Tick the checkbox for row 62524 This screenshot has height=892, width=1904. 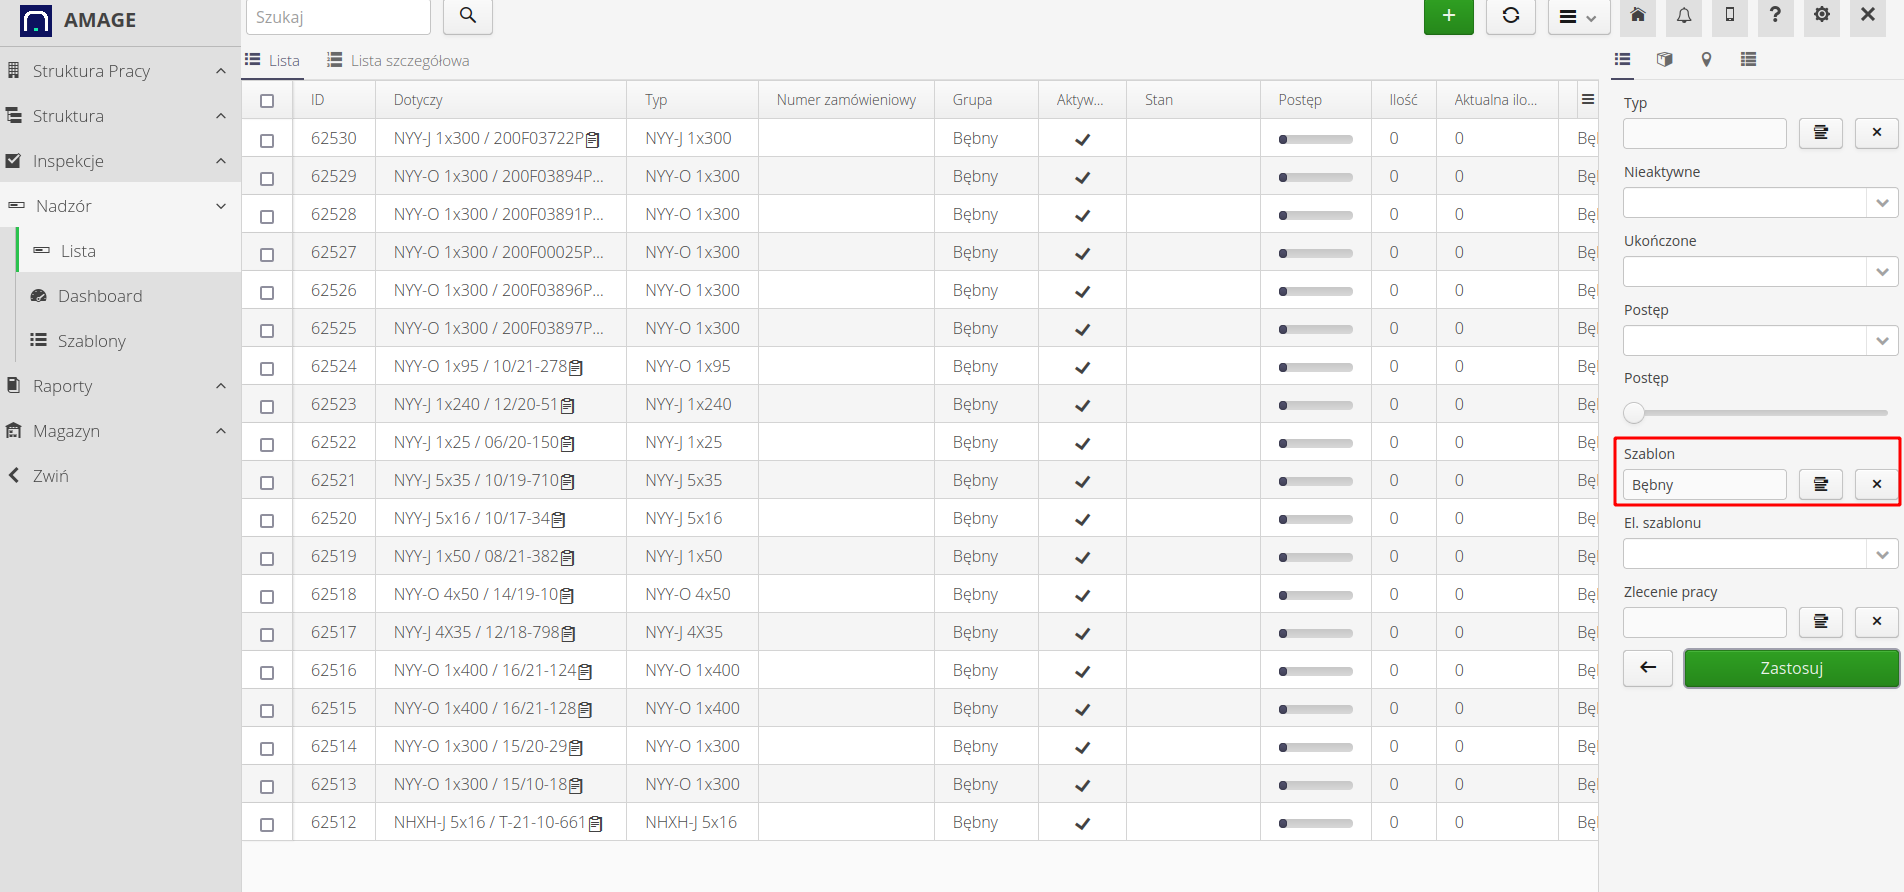[267, 368]
